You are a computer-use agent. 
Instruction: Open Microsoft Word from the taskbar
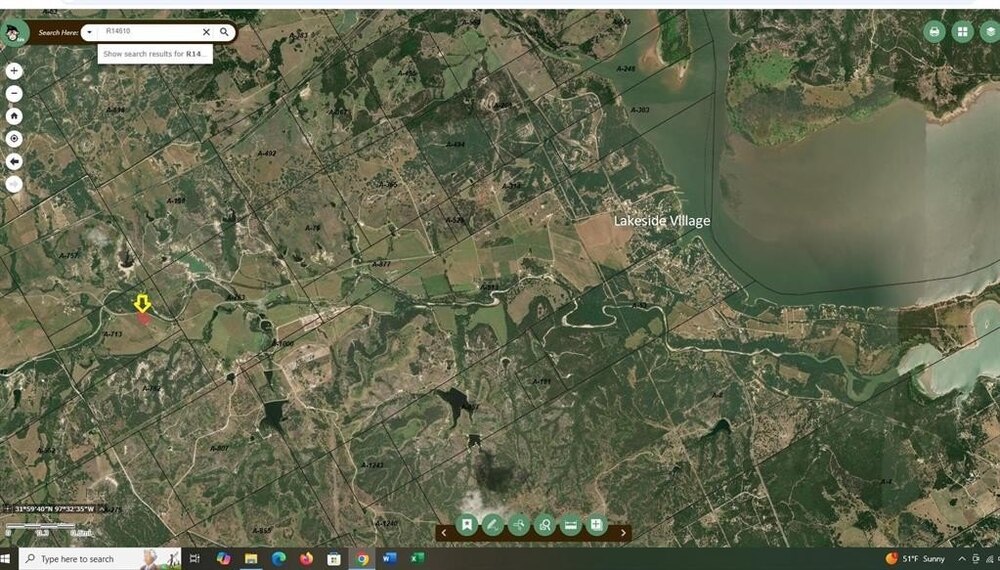point(390,559)
